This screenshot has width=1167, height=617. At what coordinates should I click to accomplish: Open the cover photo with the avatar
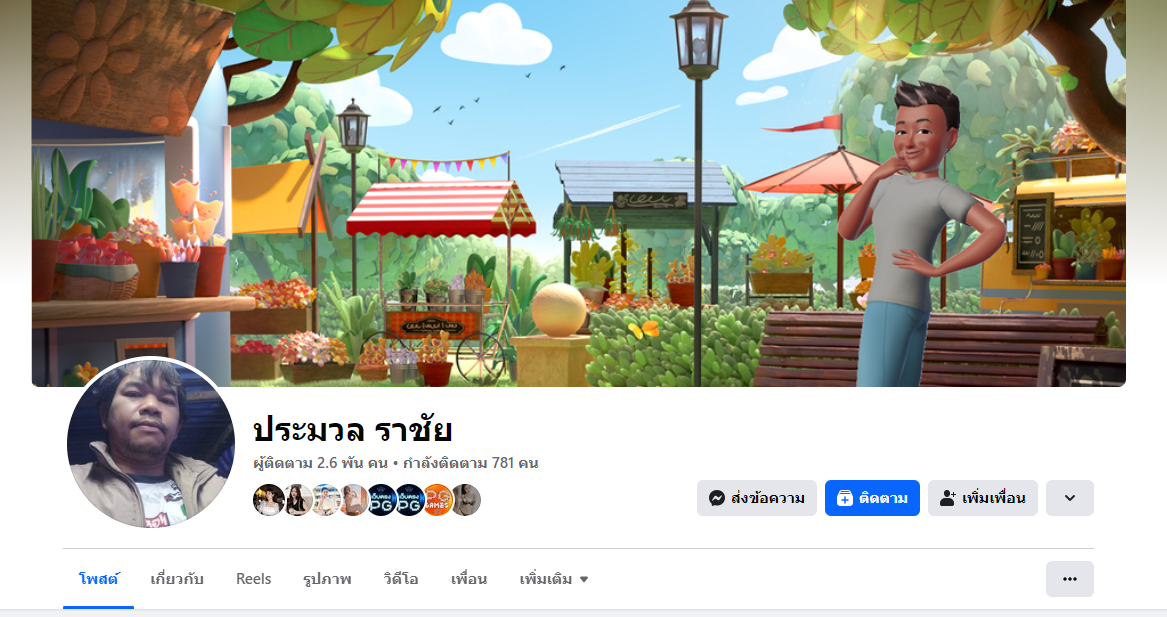click(x=578, y=194)
